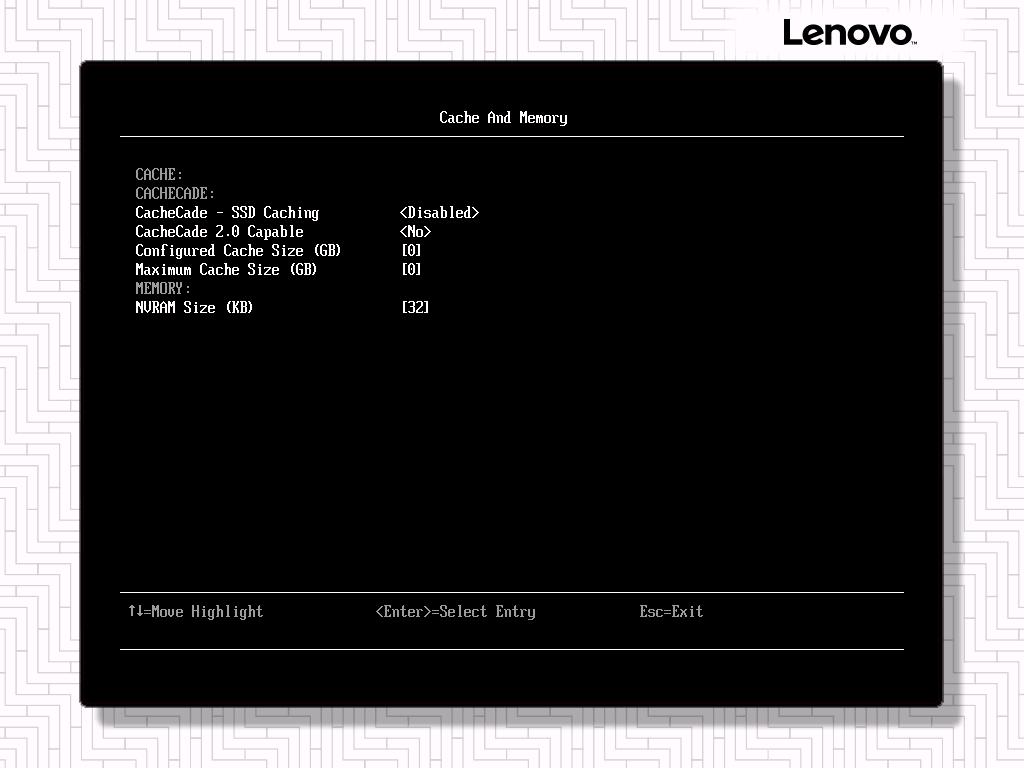
Task: Highlight the Maximum Cache Size (GB) label
Action: [226, 270]
